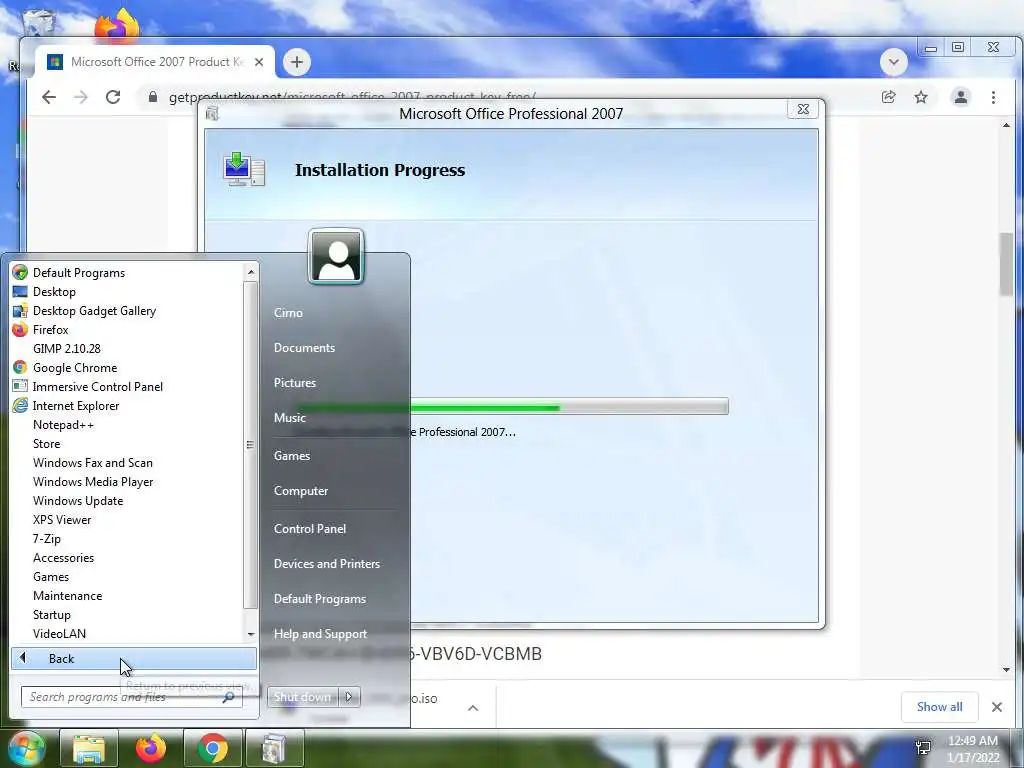The height and width of the screenshot is (768, 1024).
Task: Click the Search programs and files box
Action: click(x=131, y=697)
